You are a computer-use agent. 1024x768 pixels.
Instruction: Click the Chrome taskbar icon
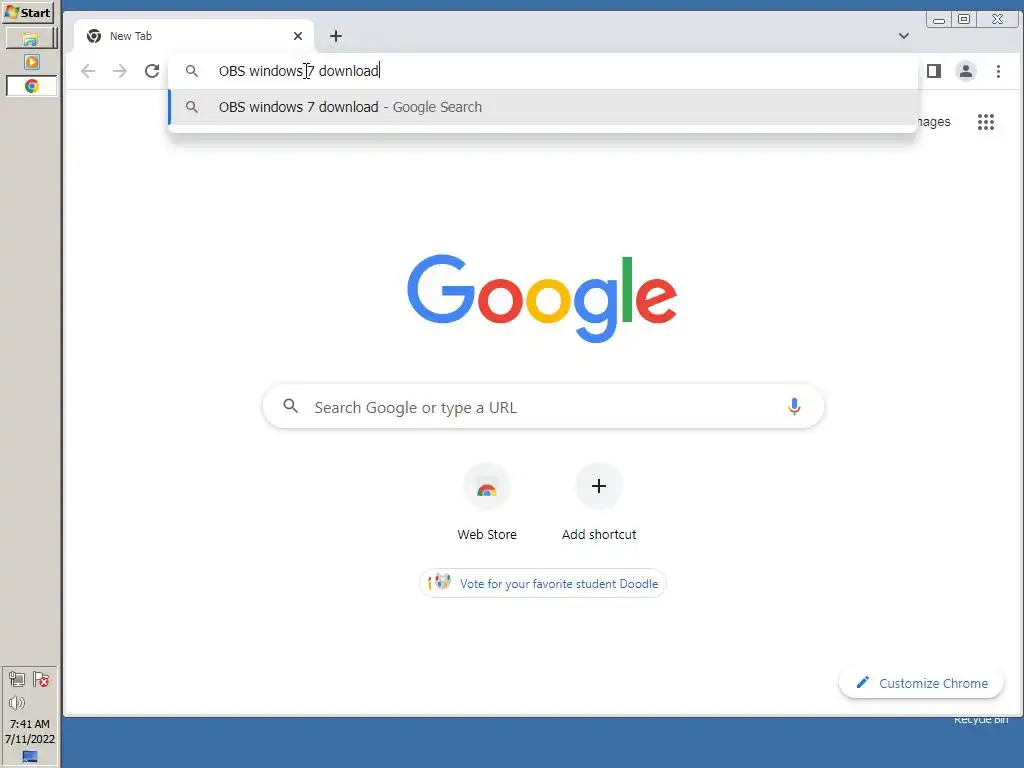point(31,86)
